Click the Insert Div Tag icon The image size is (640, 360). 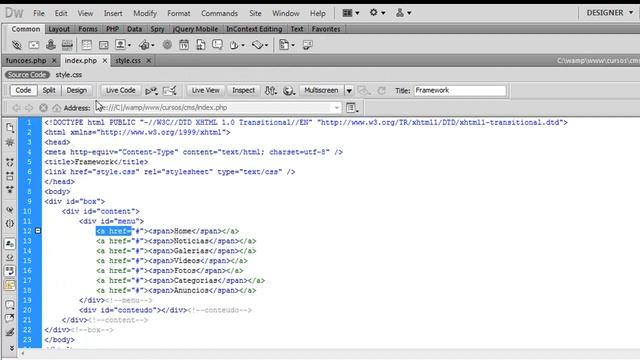(x=104, y=45)
